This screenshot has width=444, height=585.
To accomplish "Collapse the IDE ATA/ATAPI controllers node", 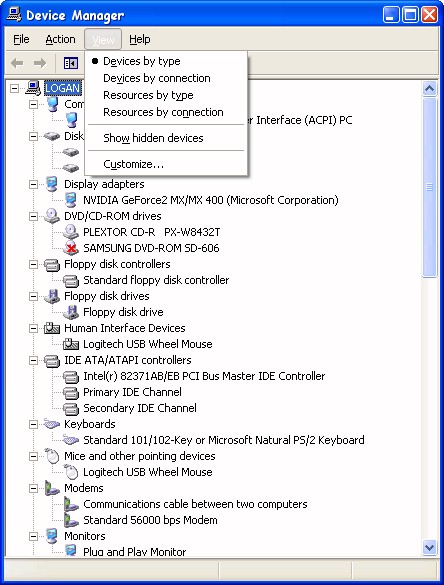I will click(x=34, y=360).
